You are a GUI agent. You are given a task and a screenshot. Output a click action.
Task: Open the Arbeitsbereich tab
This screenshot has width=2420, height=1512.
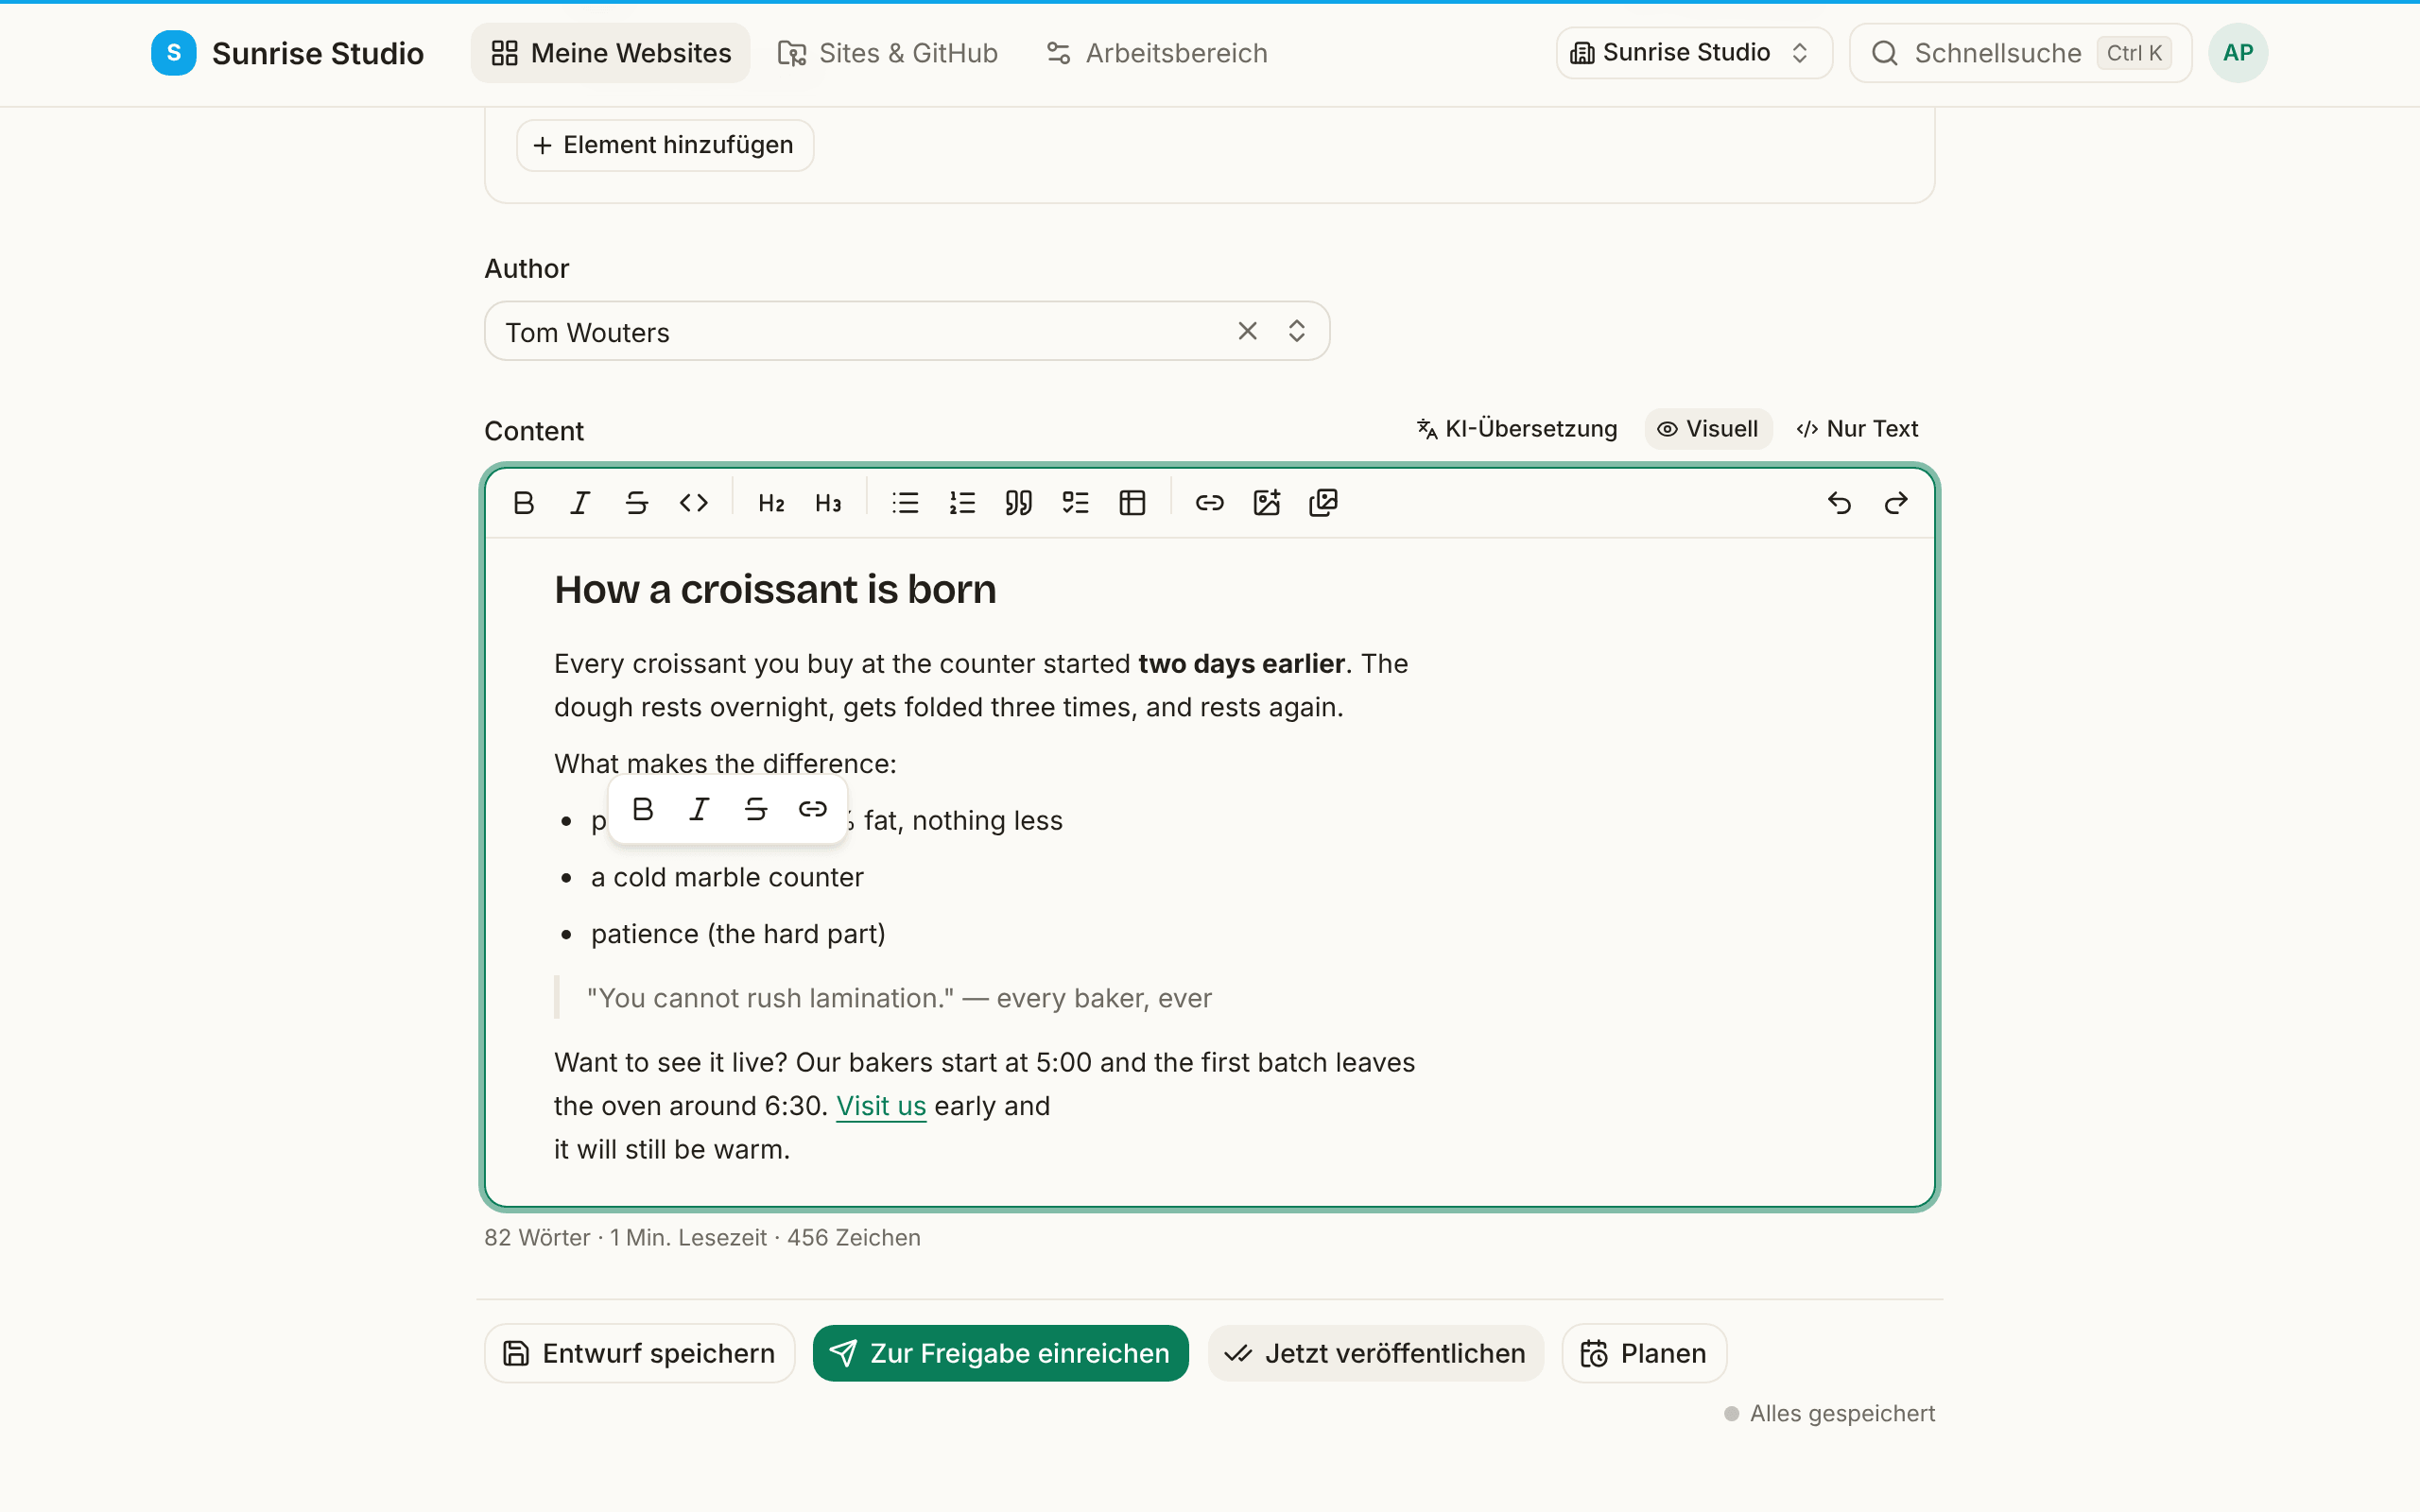coord(1157,53)
